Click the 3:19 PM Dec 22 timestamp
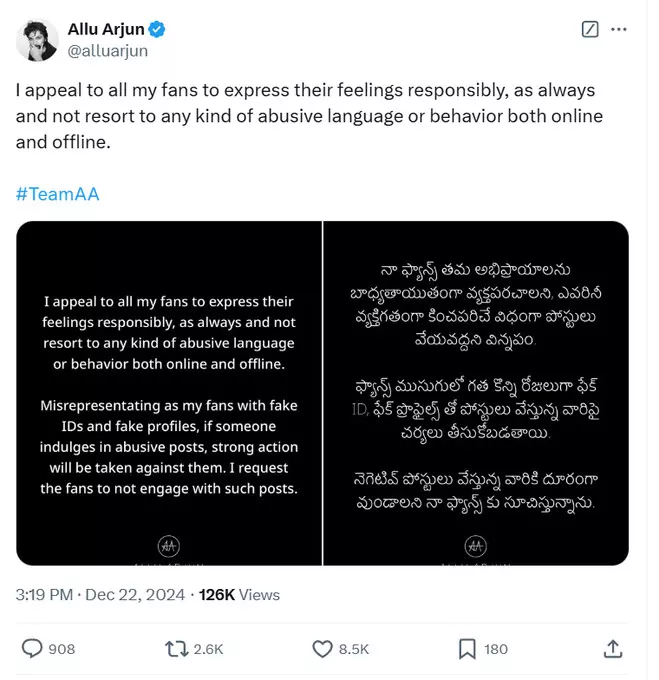This screenshot has height=680, width=659. [x=100, y=594]
